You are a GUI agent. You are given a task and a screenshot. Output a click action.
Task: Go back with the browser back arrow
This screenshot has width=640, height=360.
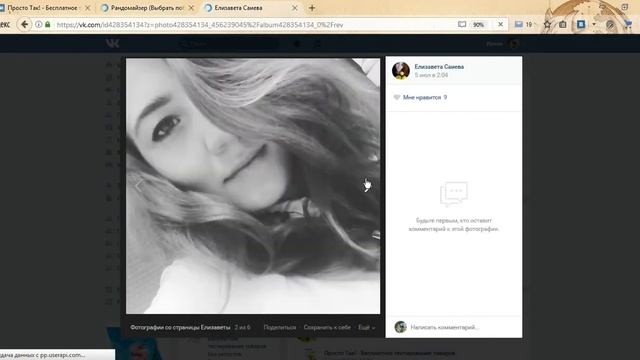tap(24, 24)
